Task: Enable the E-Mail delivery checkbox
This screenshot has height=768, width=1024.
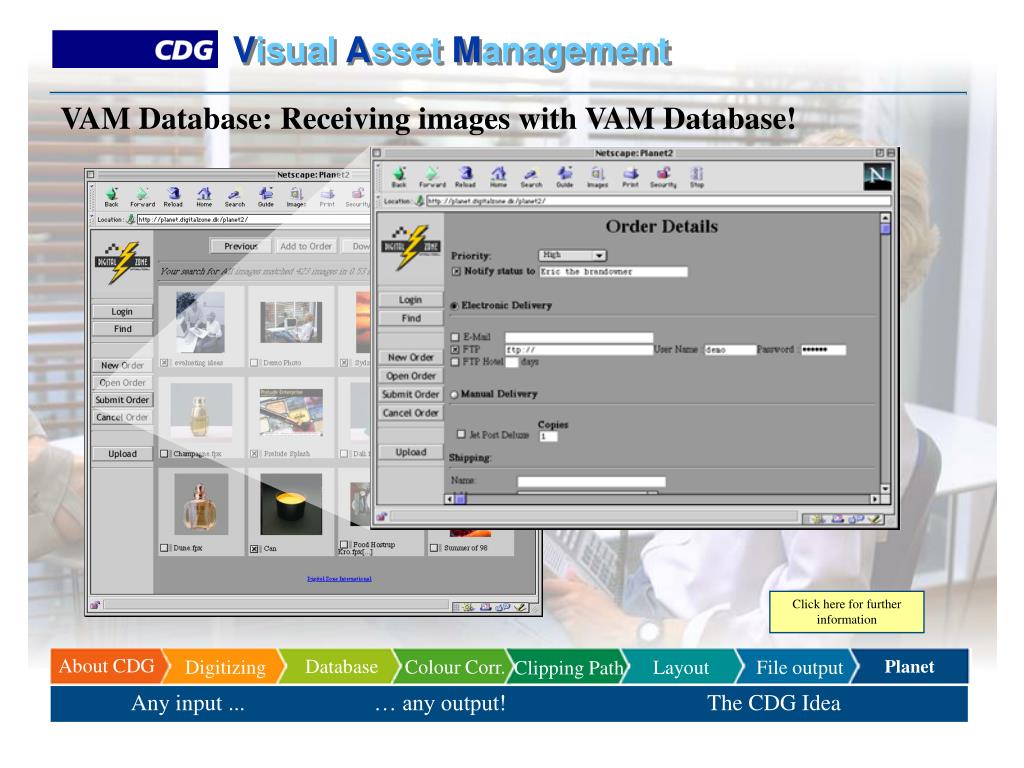Action: click(x=456, y=337)
